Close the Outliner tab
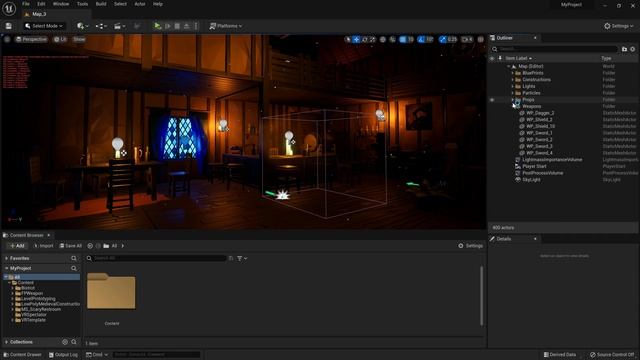Screen dimensions: 640x360 pyautogui.click(x=535, y=38)
